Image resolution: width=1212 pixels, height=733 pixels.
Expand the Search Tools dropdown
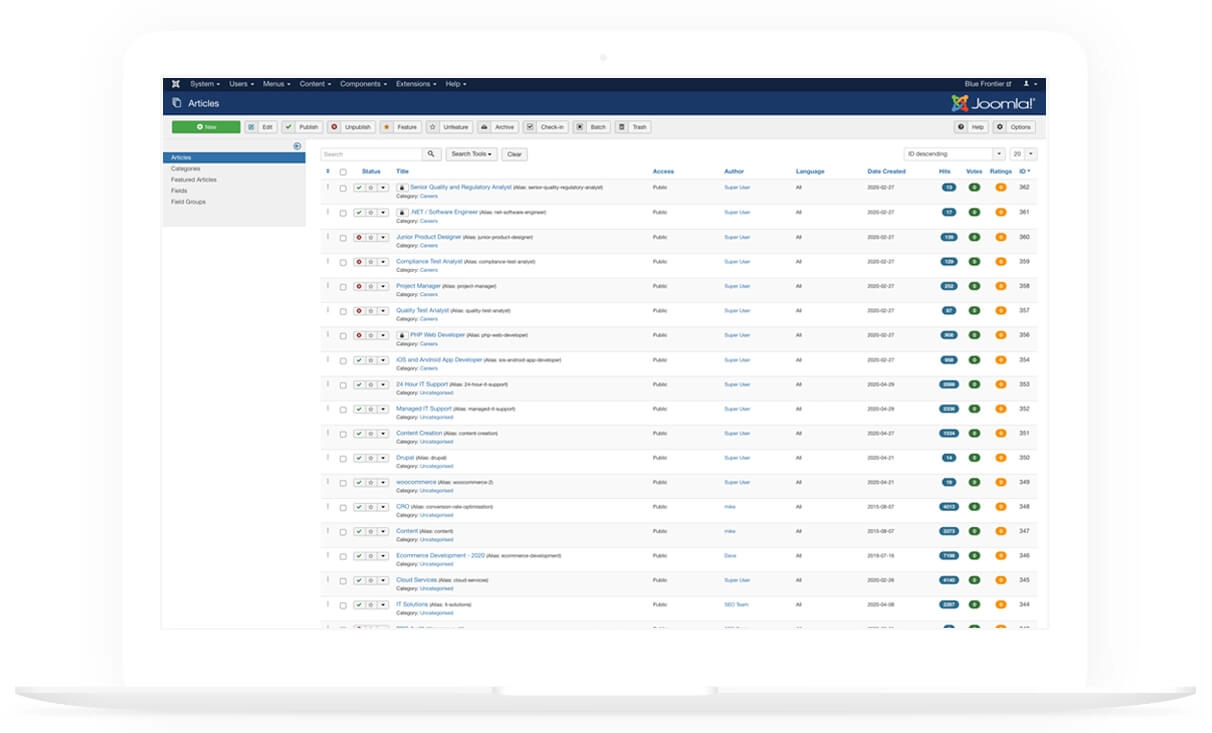tap(471, 154)
